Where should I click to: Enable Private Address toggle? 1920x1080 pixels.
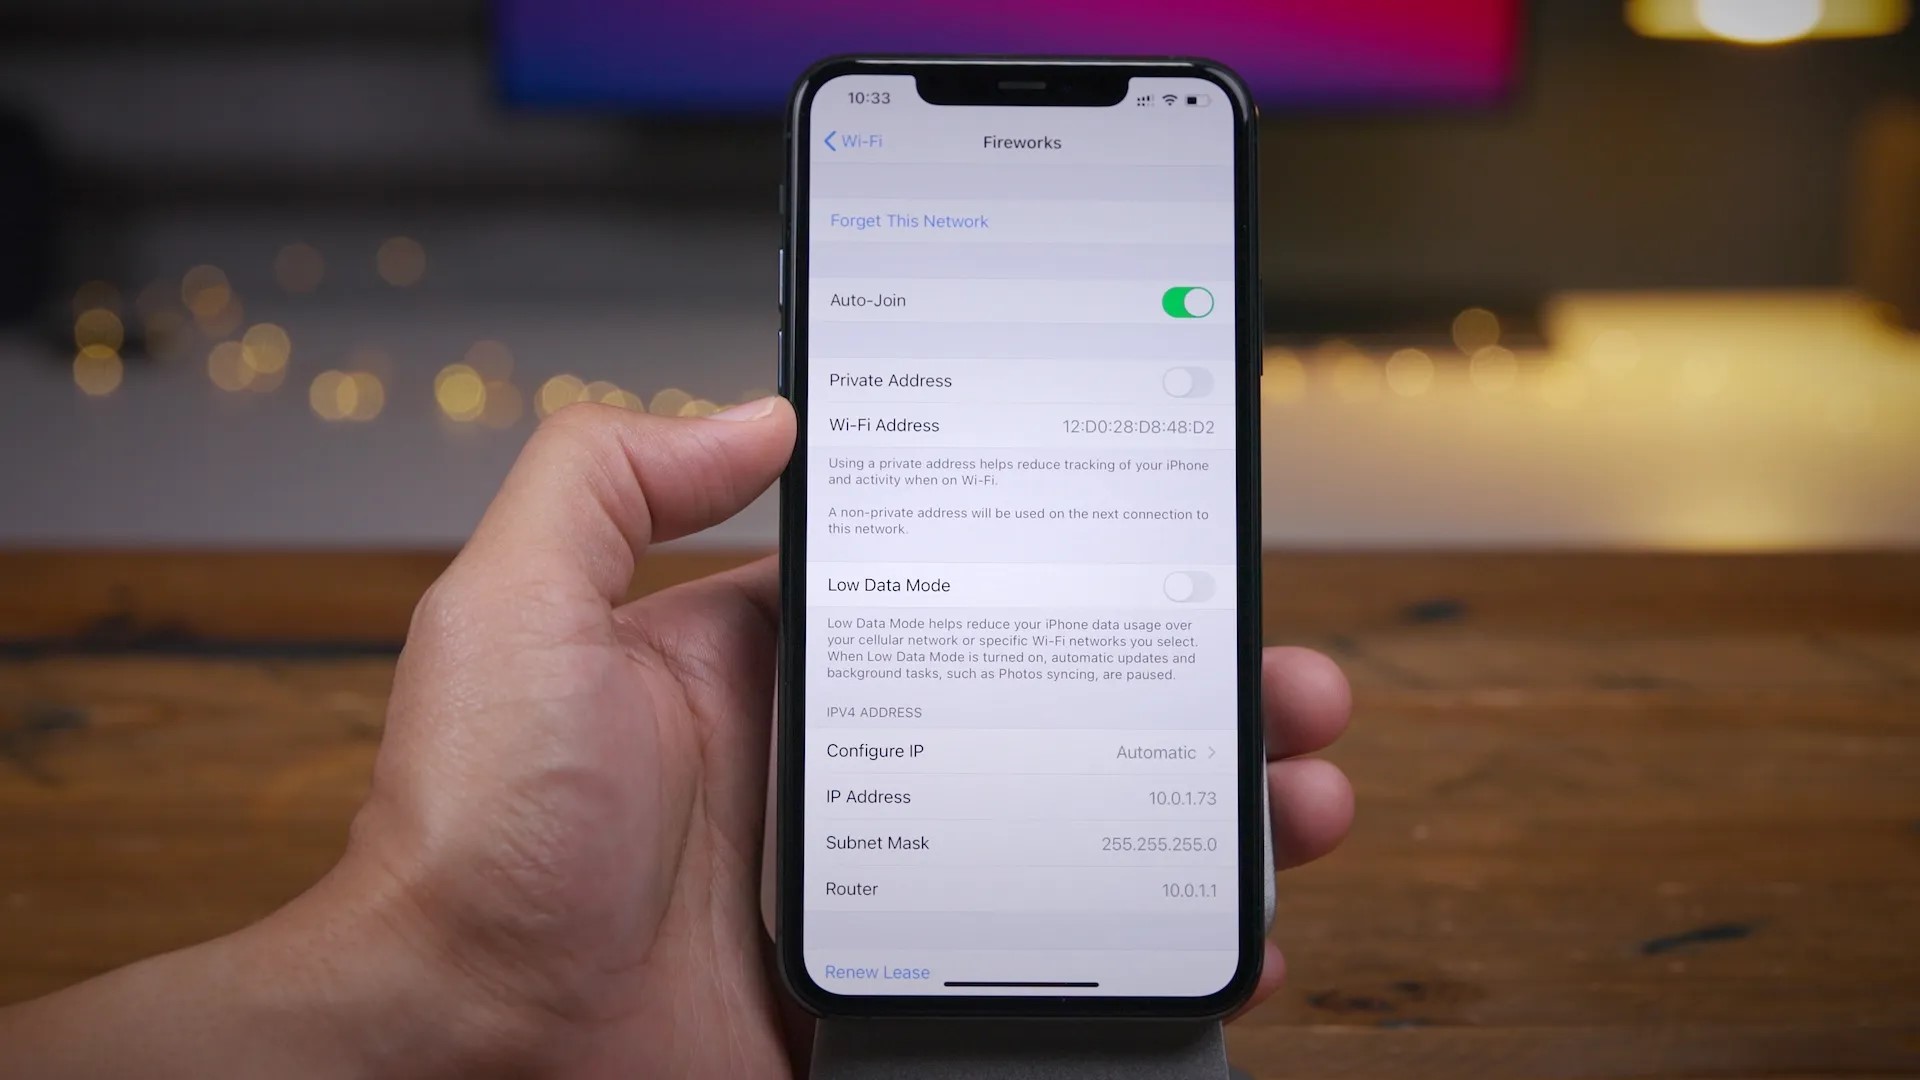click(1185, 381)
